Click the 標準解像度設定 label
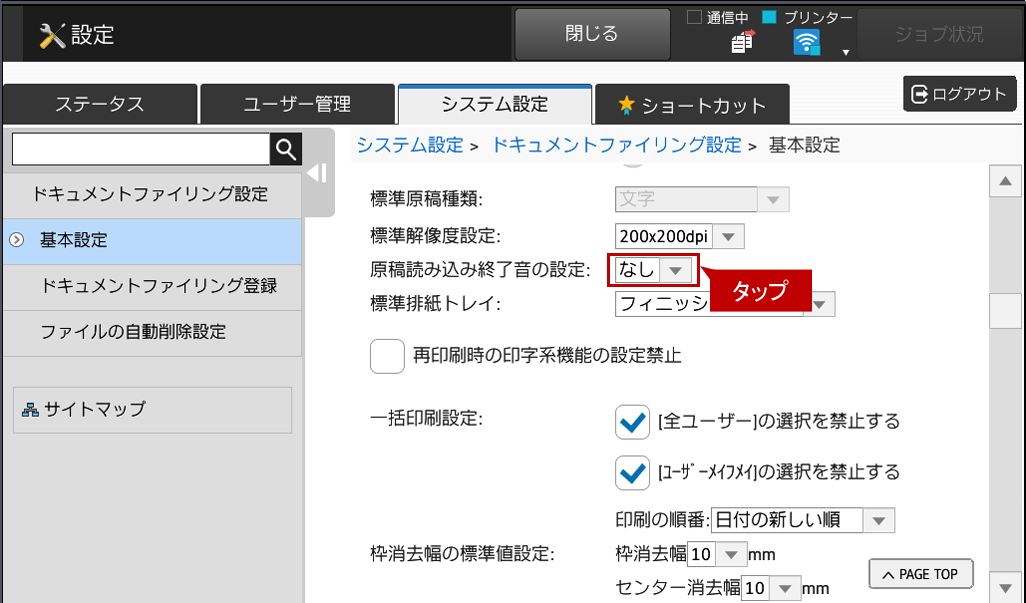 tap(435, 236)
